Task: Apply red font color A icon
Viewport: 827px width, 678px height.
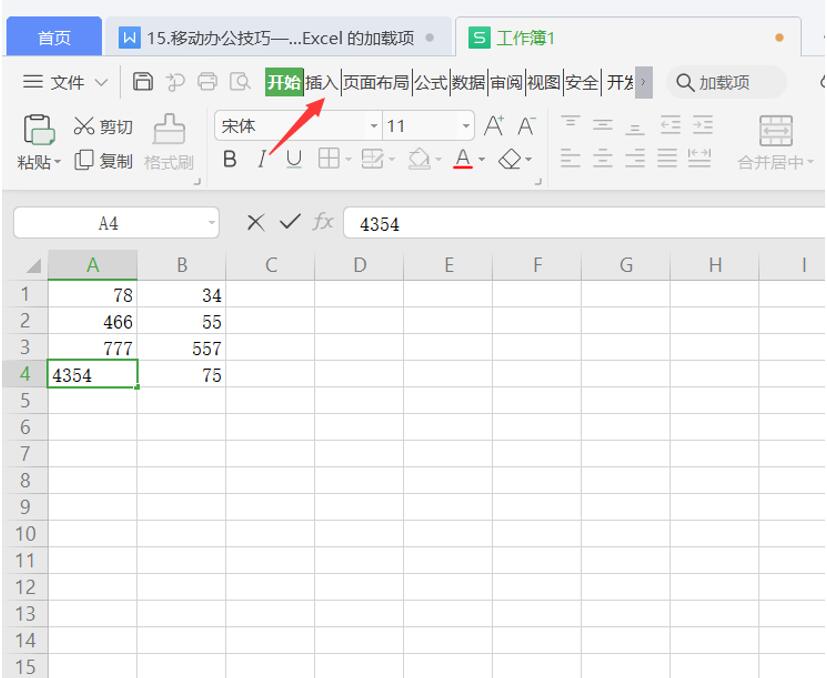Action: (463, 158)
